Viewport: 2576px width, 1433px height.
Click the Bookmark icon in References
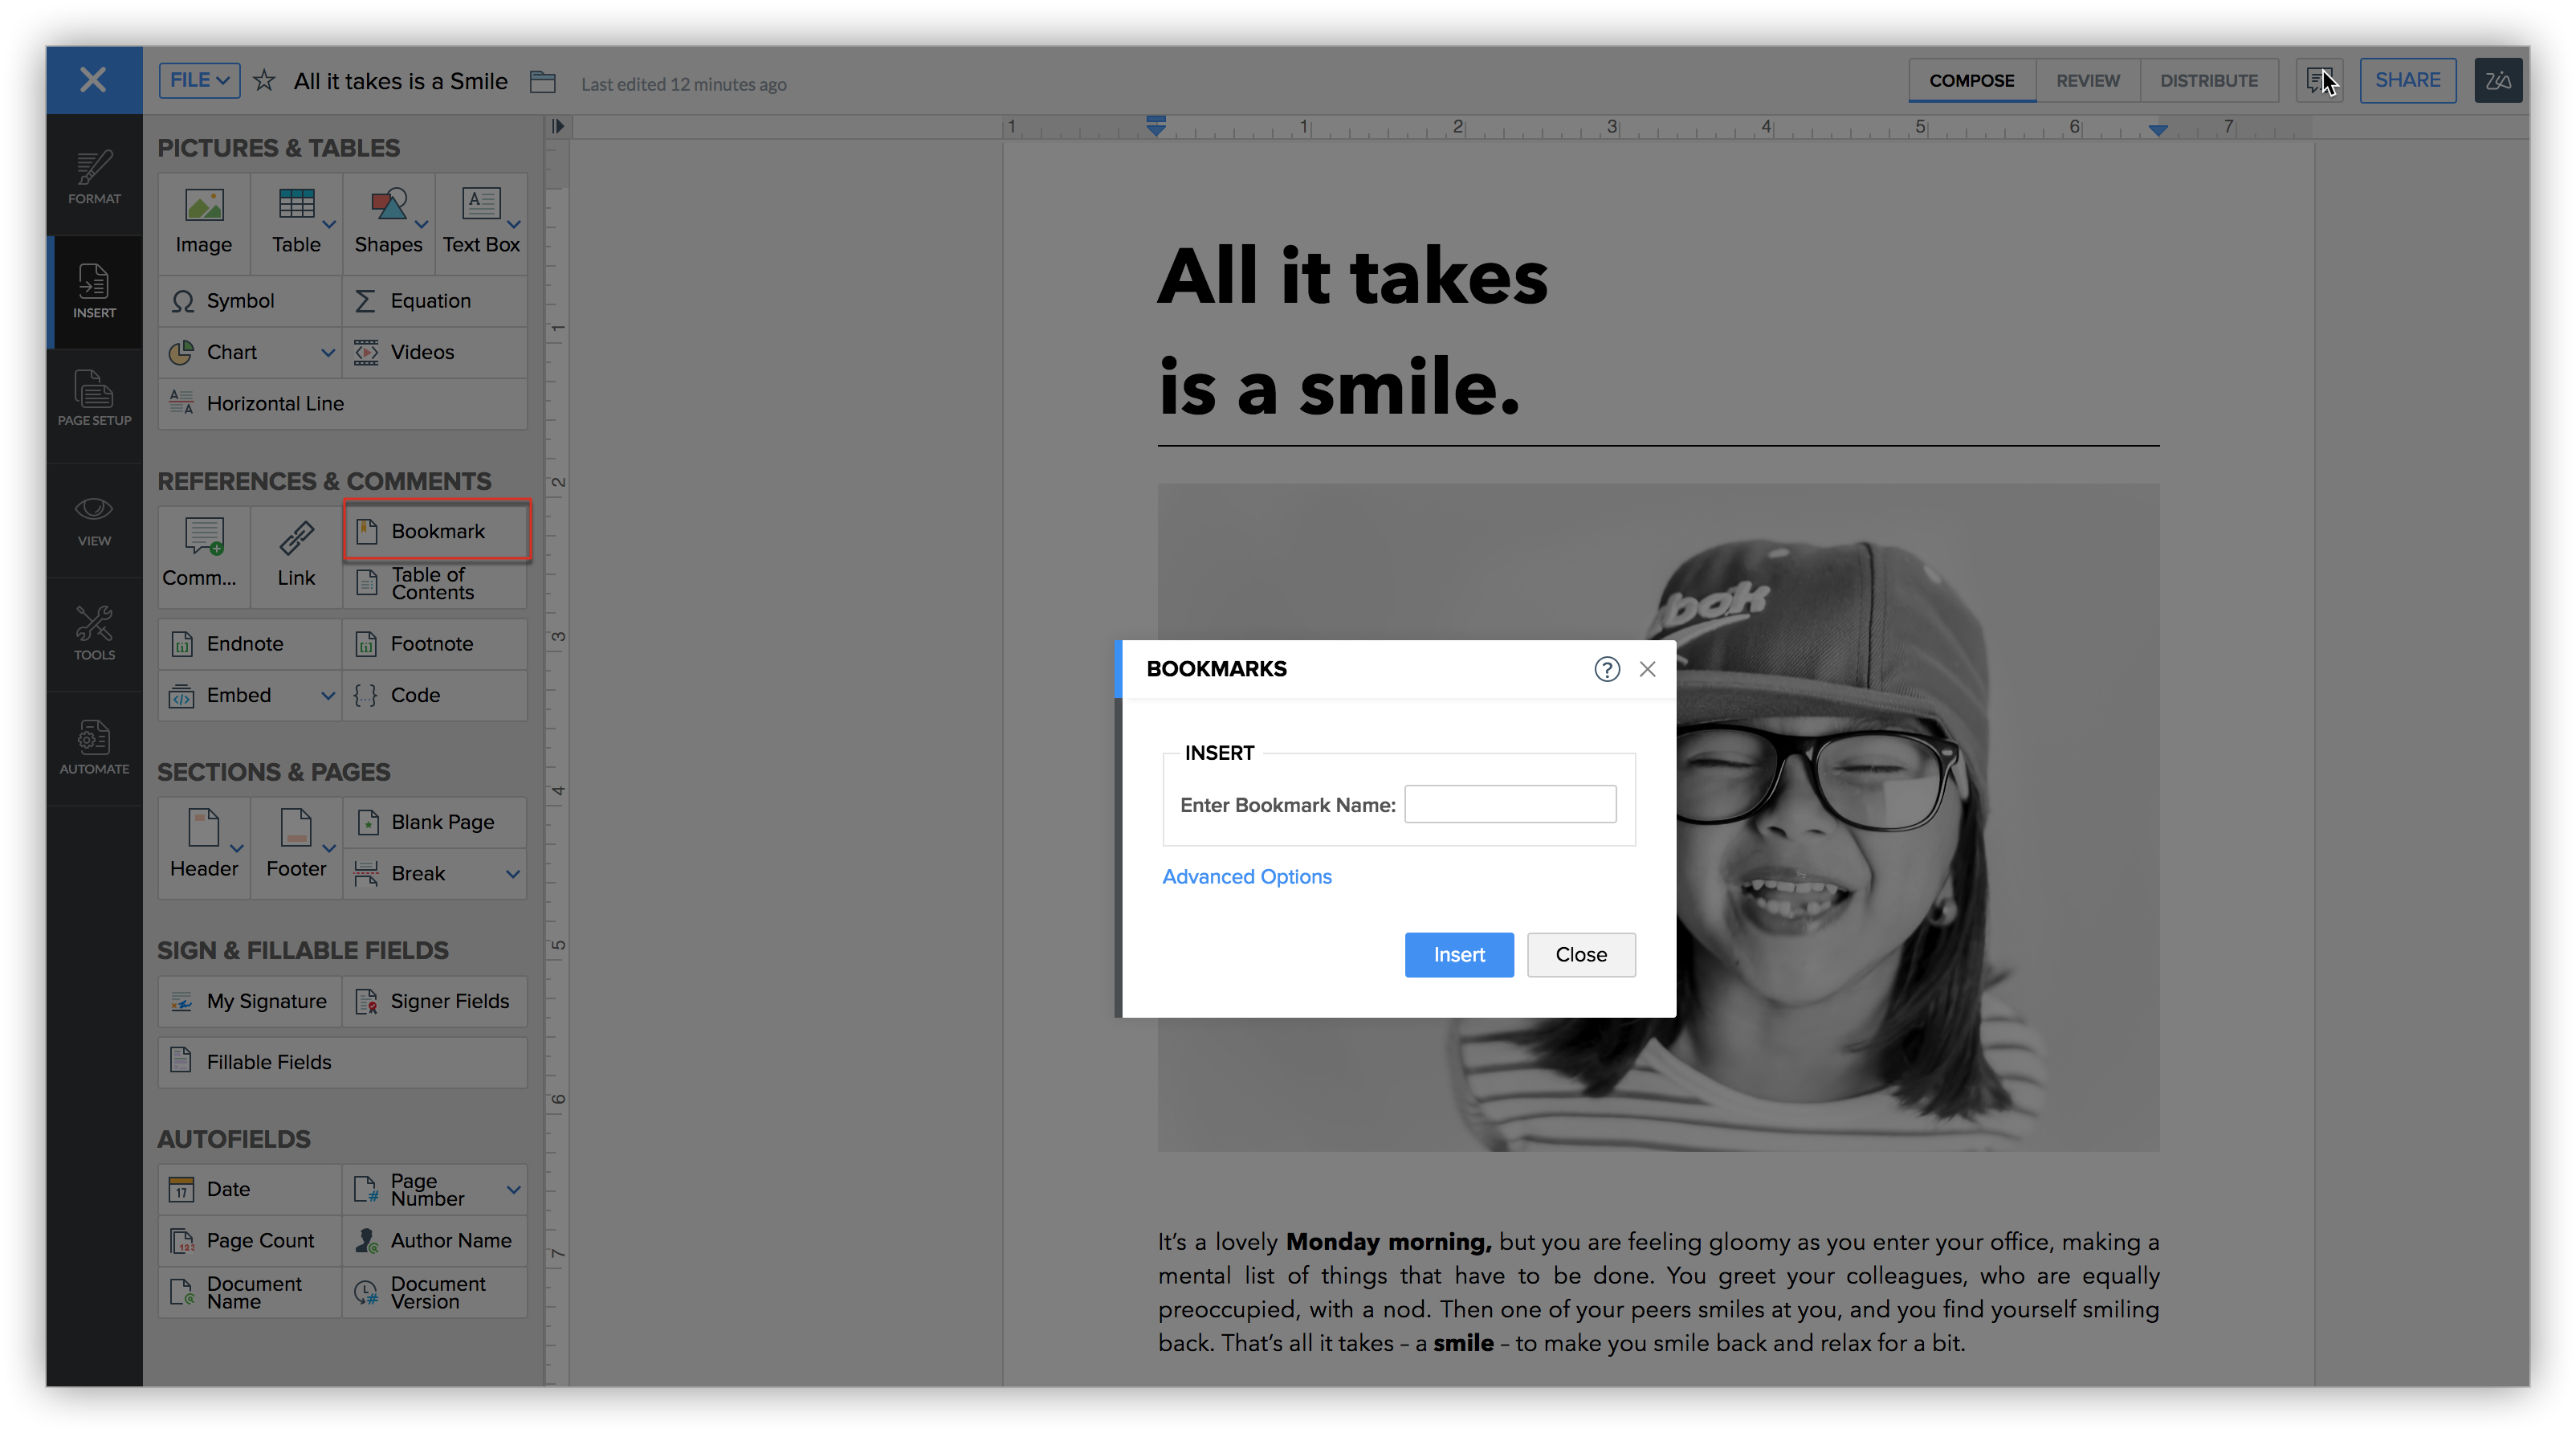coord(367,531)
